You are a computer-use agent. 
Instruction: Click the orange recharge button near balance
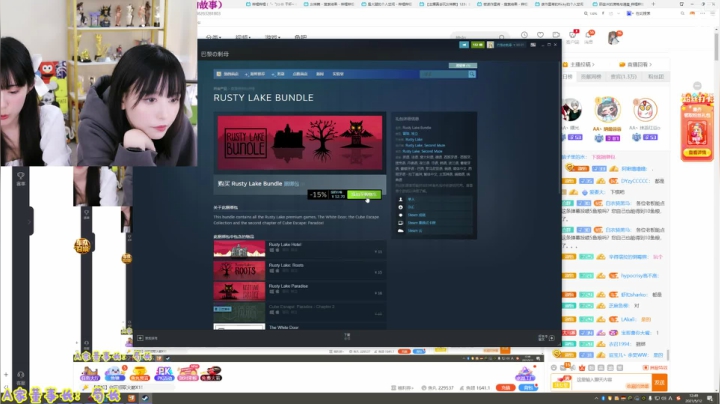pyautogui.click(x=506, y=388)
